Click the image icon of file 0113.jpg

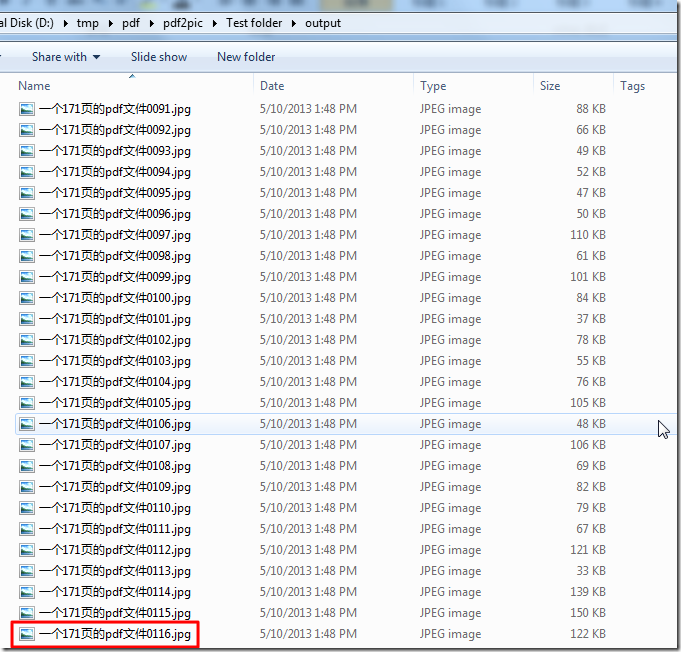26,571
